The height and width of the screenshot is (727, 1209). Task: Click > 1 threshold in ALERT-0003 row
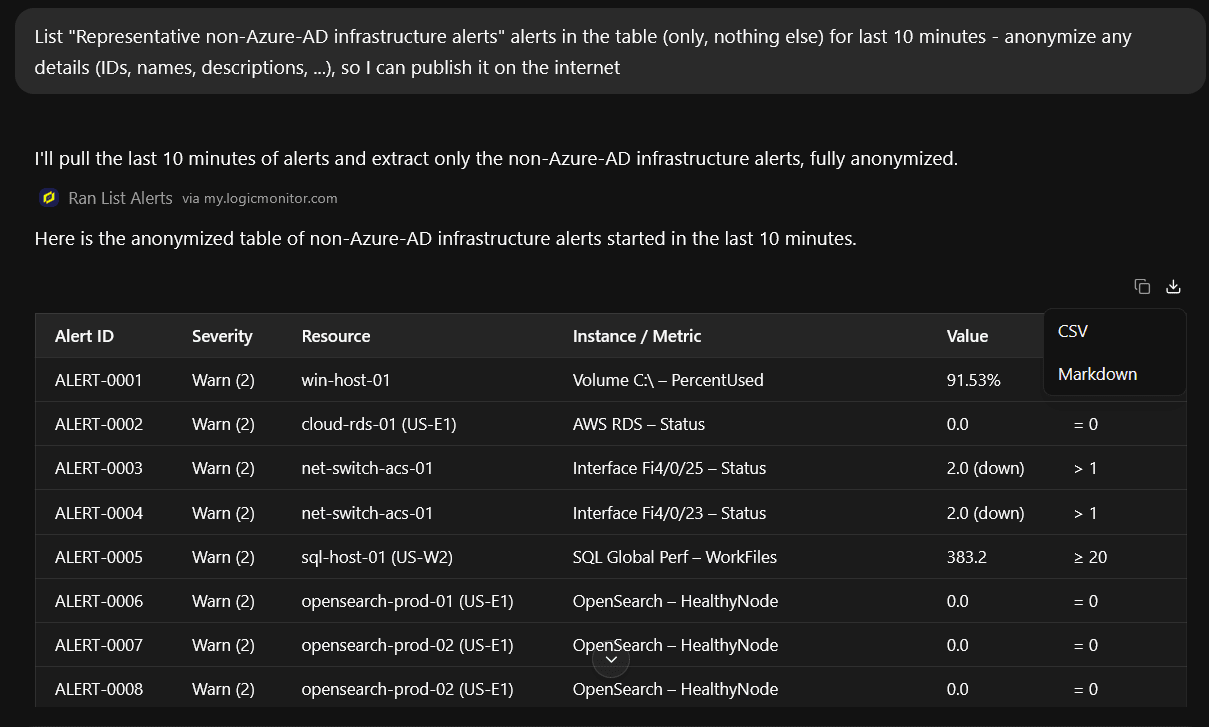(1085, 468)
